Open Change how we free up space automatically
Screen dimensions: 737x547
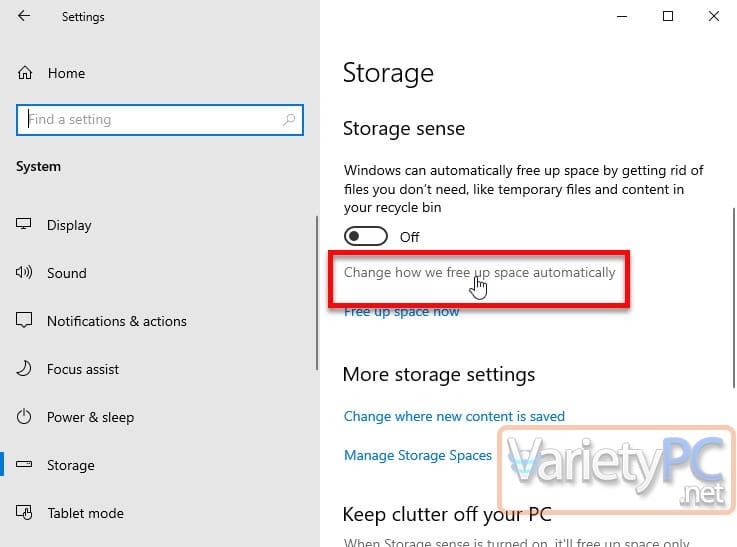coord(479,273)
